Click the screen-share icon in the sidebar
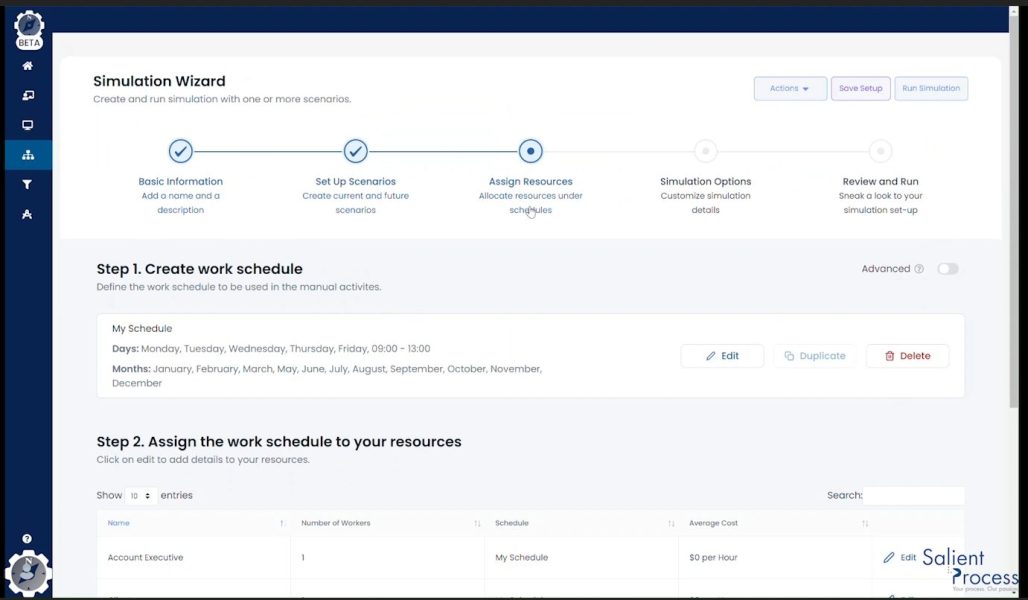The image size is (1028, 600). pos(27,95)
